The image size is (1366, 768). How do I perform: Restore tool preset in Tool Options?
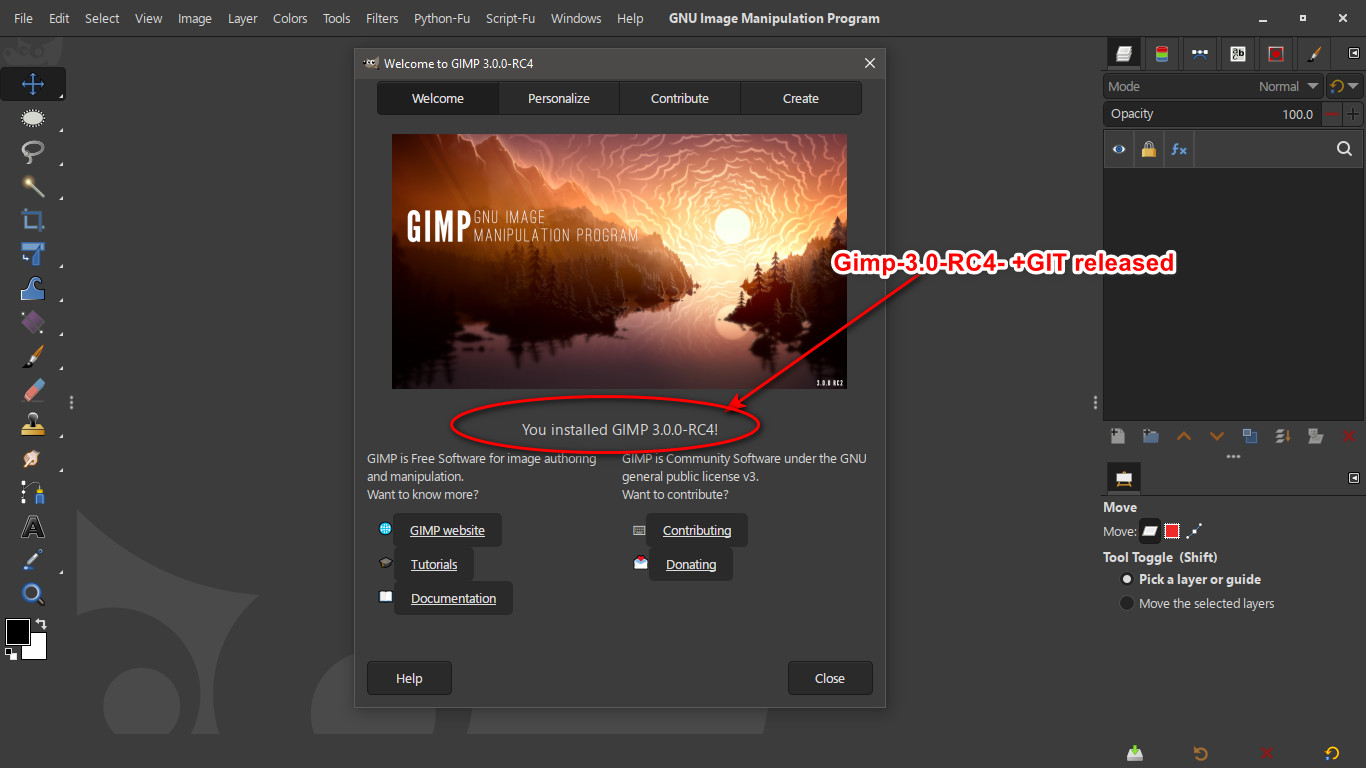tap(1201, 753)
